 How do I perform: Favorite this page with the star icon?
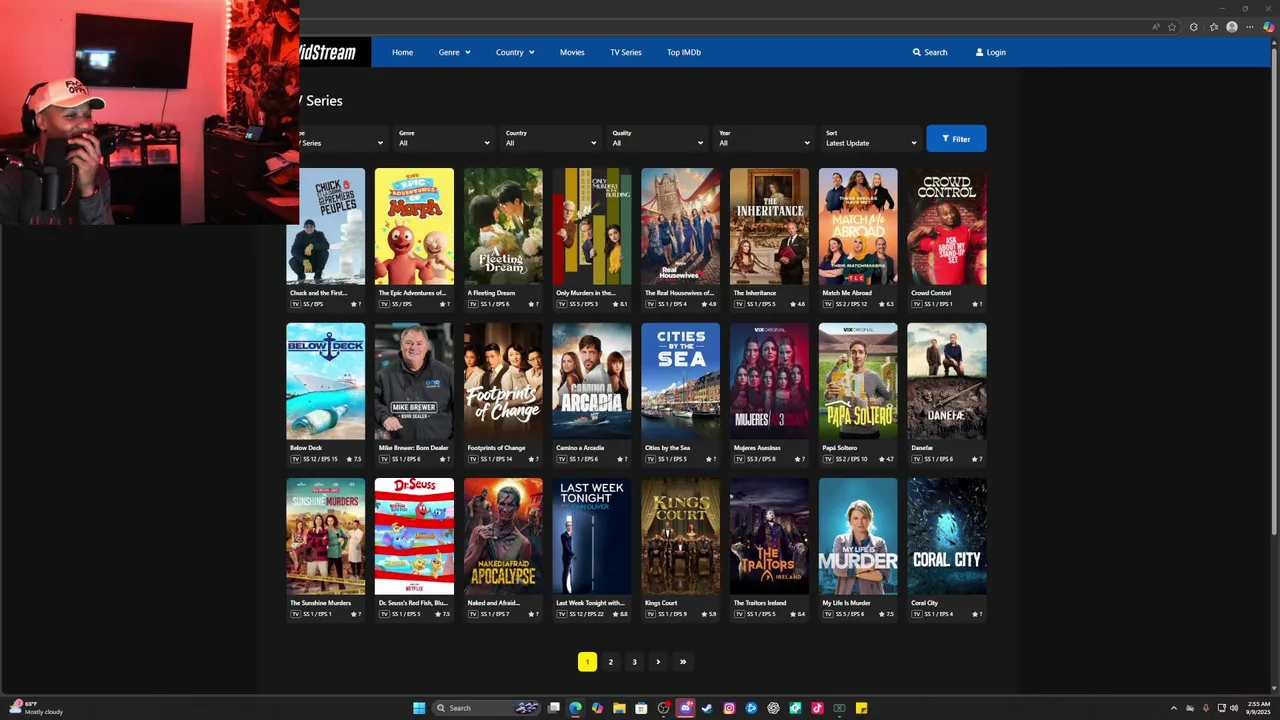coord(1172,27)
